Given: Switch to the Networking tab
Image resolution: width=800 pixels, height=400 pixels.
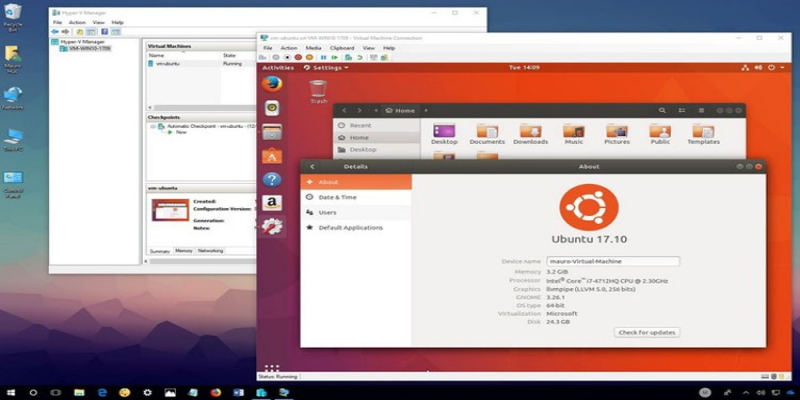Looking at the screenshot, I should pyautogui.click(x=210, y=251).
